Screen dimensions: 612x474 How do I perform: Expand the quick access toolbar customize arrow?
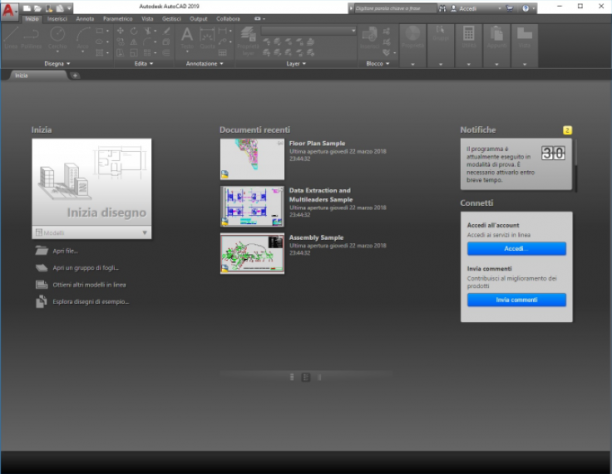click(69, 8)
